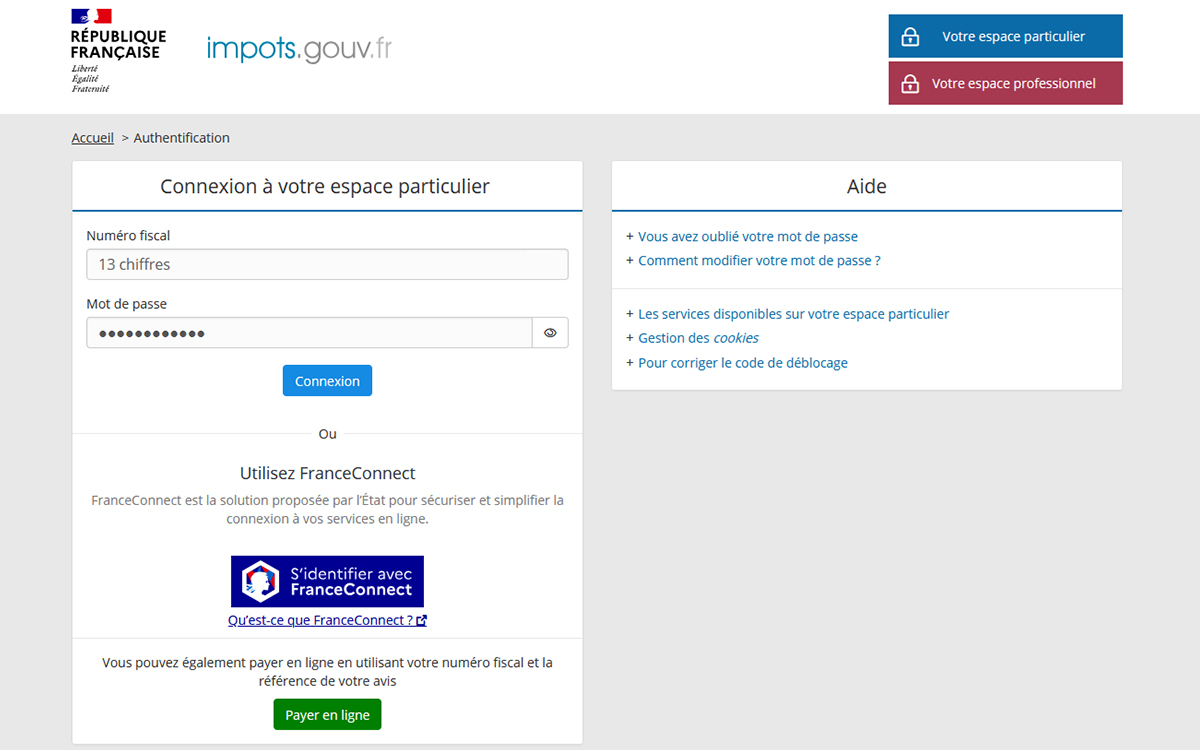This screenshot has height=750, width=1200.
Task: Open the impots.gouv.fr site logo
Action: tap(299, 48)
